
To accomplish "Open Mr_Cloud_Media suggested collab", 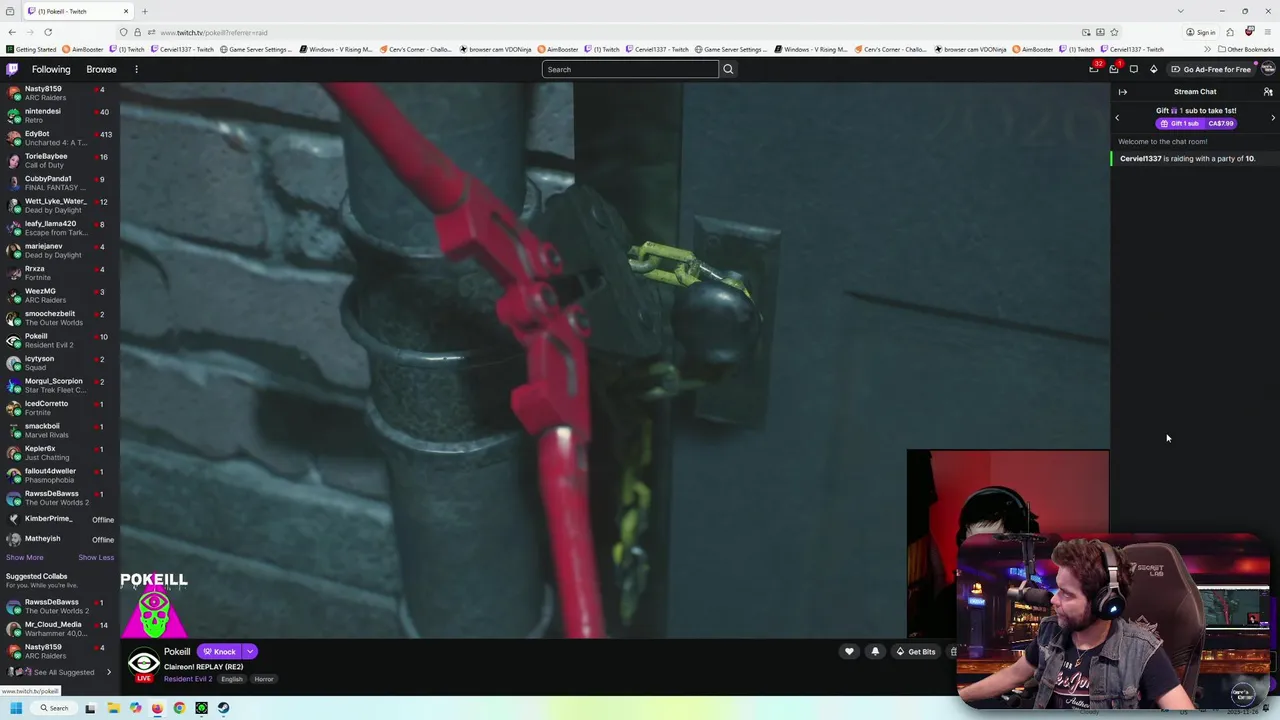I will 60,629.
